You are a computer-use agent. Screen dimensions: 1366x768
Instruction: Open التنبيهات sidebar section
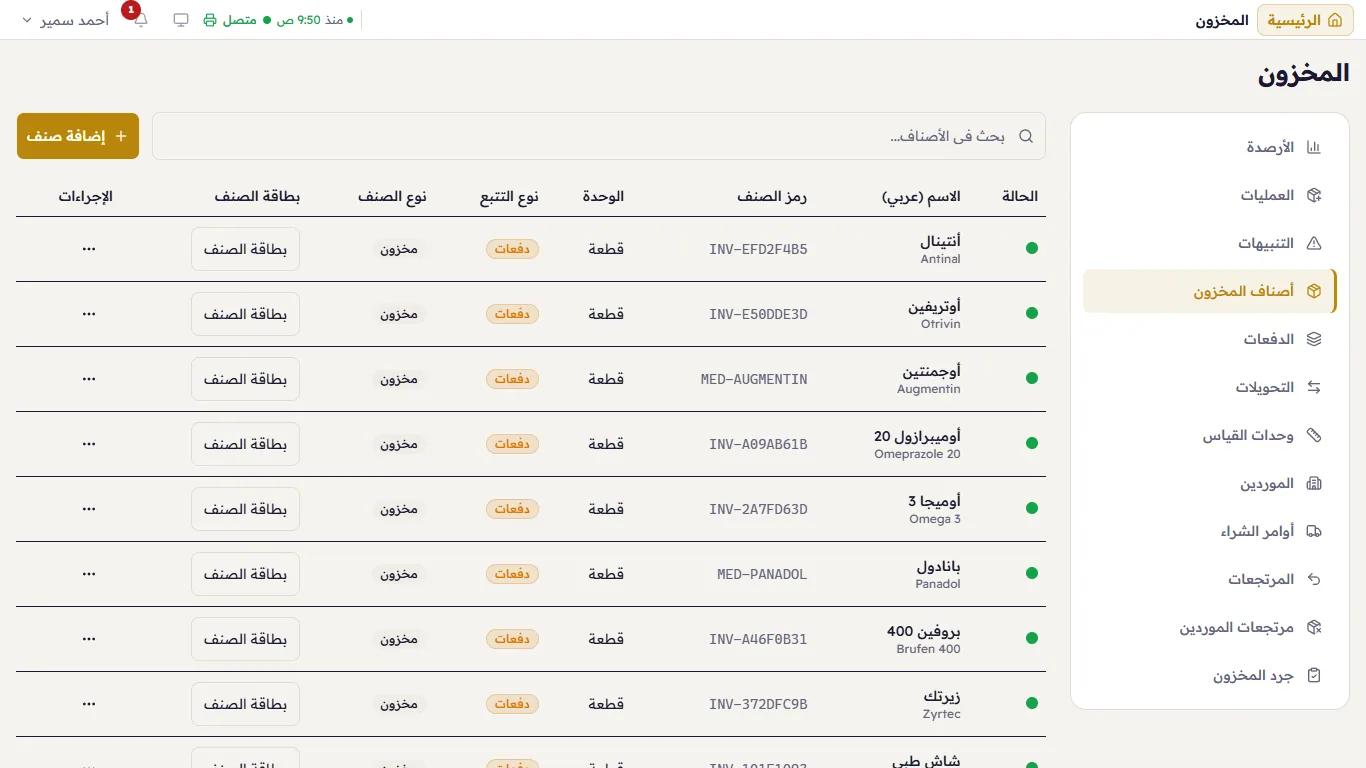pos(1209,243)
